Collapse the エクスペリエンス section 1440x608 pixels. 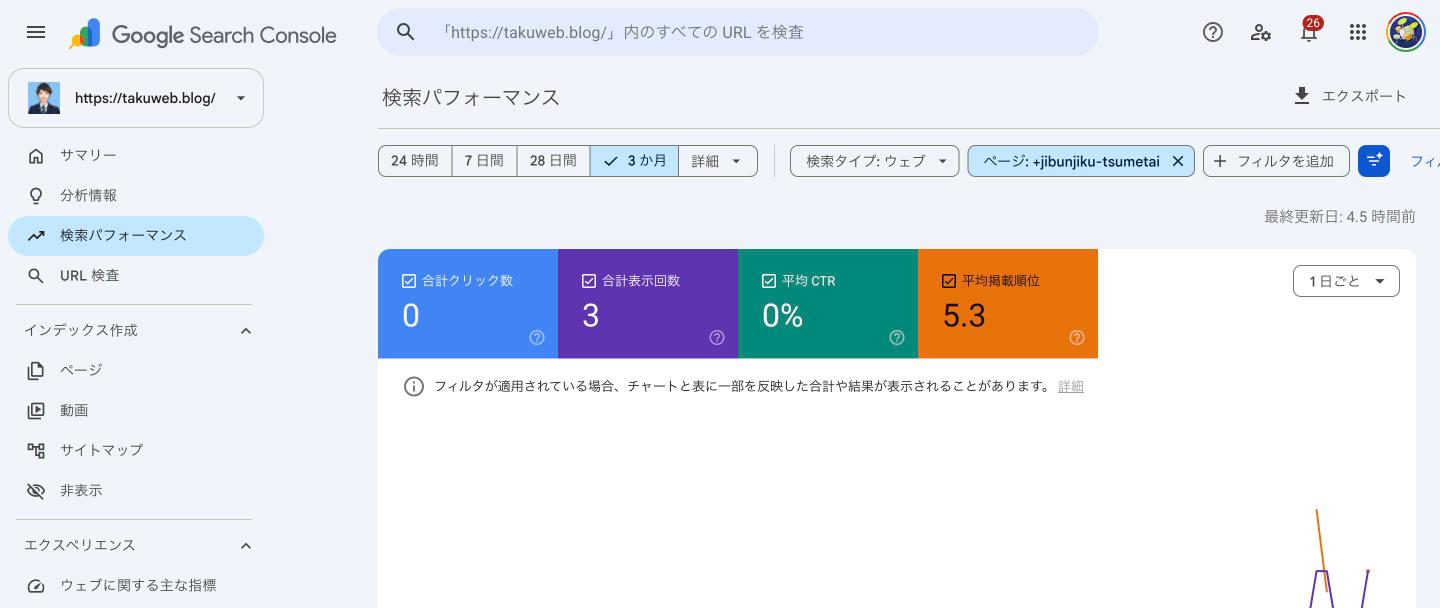click(246, 545)
